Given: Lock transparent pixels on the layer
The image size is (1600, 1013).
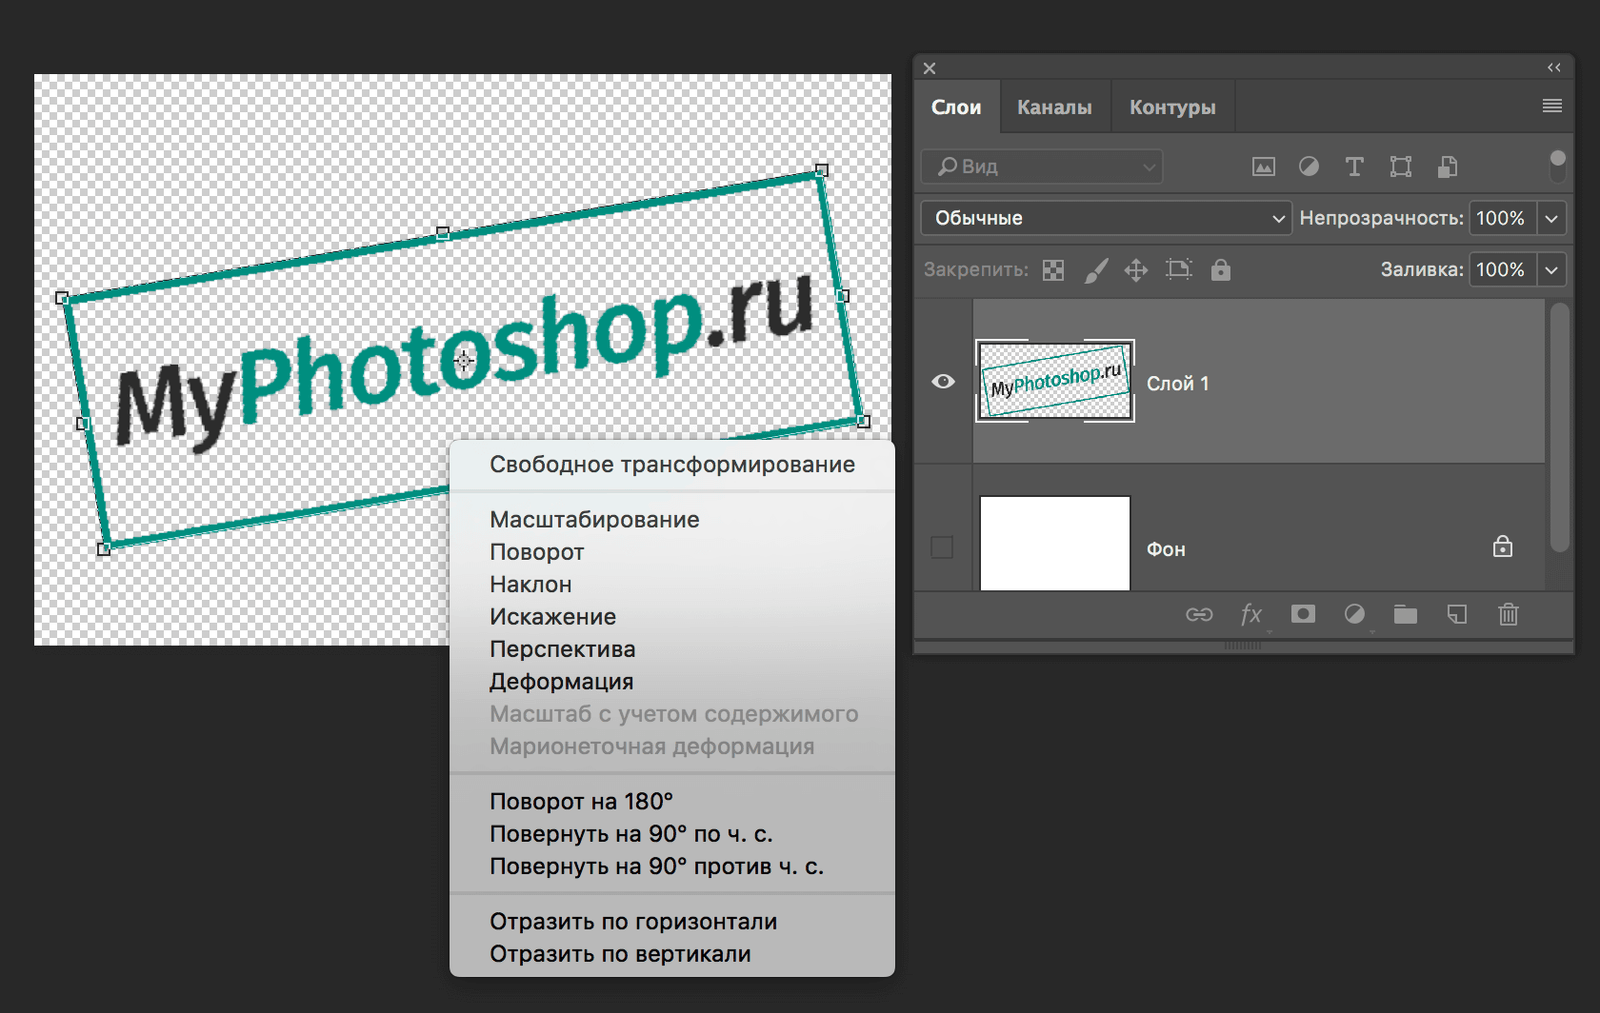Looking at the screenshot, I should point(1052,269).
